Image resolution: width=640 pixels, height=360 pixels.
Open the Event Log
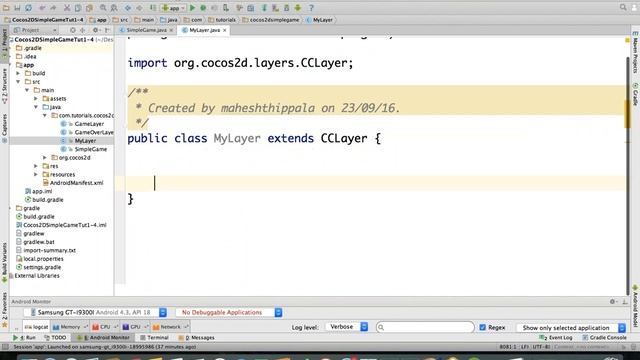[556, 338]
